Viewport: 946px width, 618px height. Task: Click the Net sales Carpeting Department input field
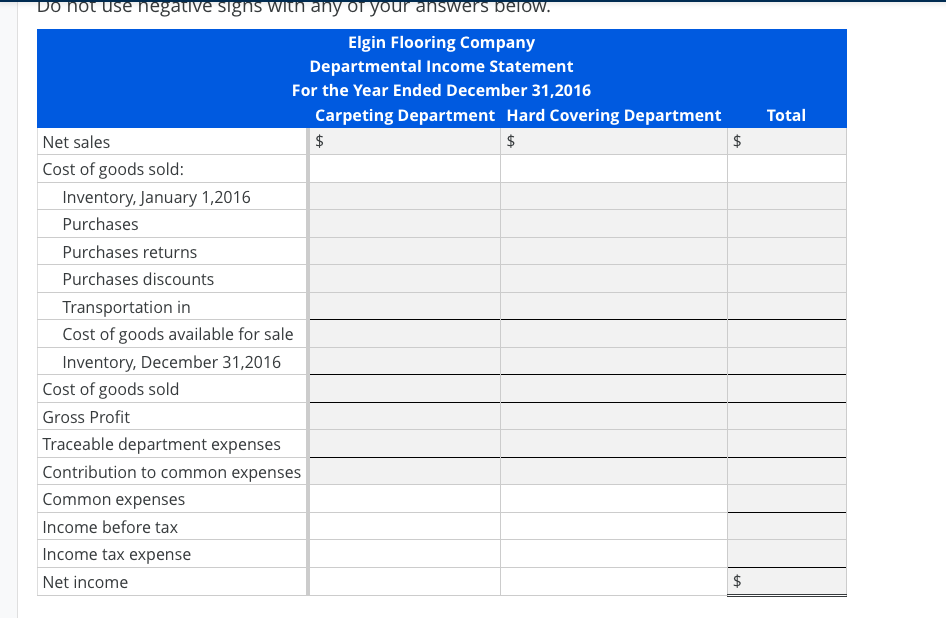[x=405, y=141]
